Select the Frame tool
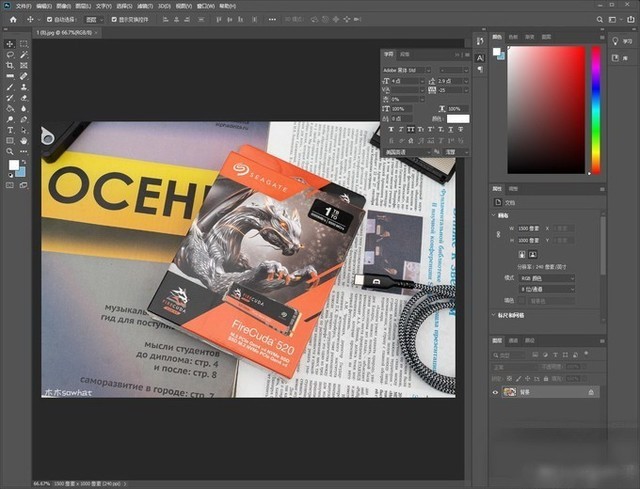 [24, 65]
